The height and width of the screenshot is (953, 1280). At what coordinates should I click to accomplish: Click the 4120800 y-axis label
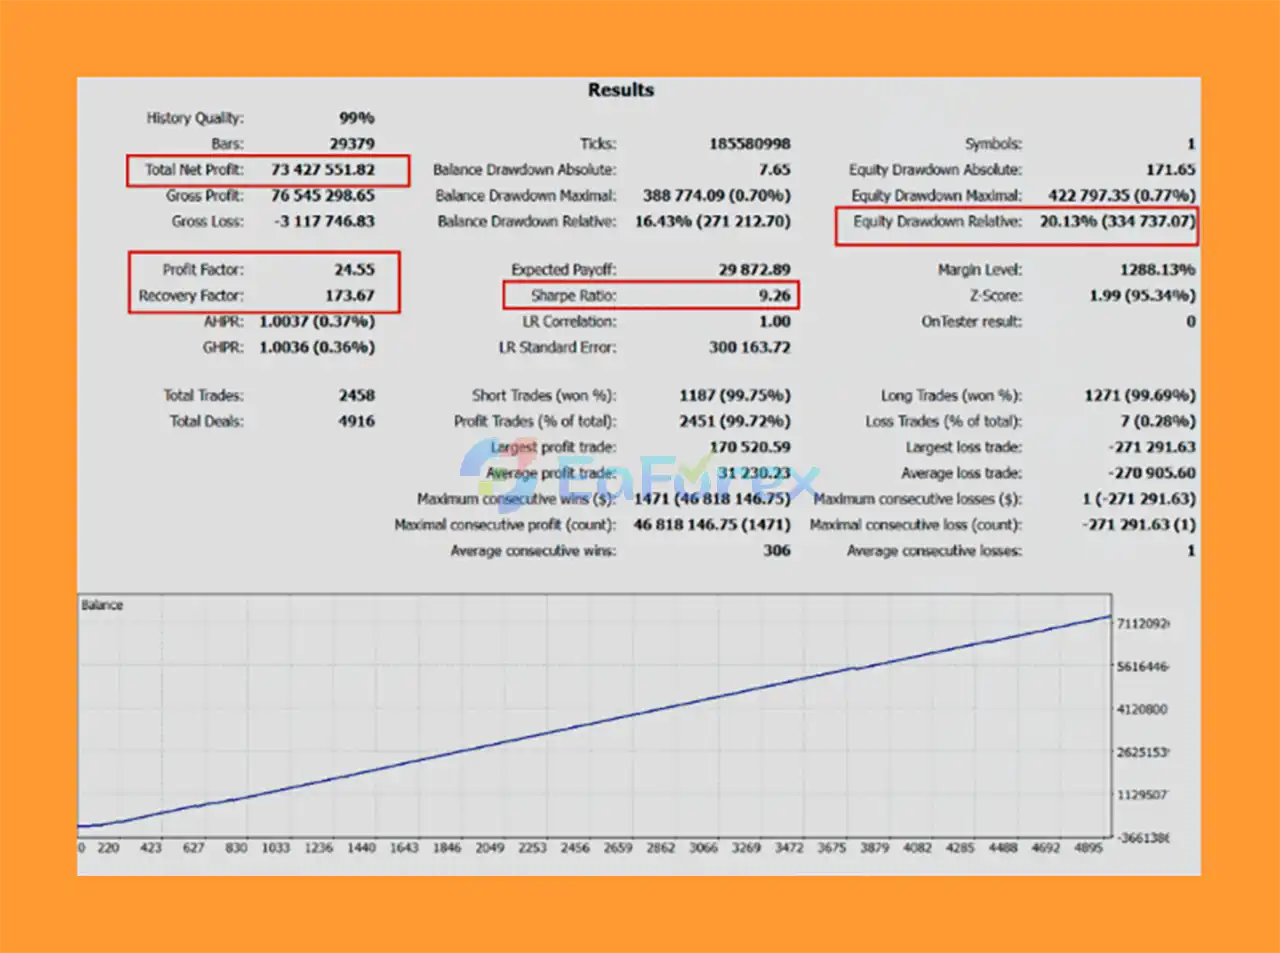[x=1142, y=710]
